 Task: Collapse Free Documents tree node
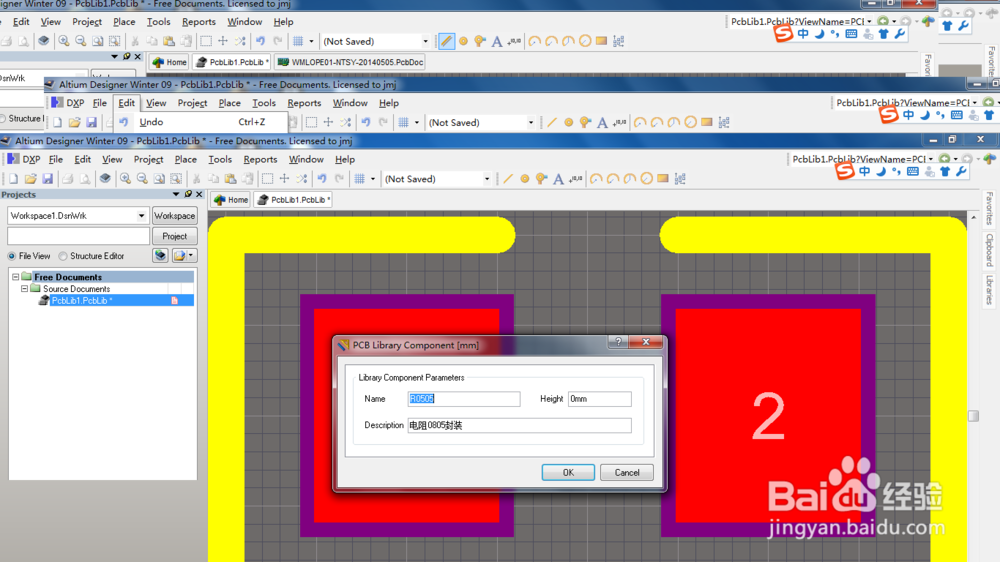coord(16,277)
